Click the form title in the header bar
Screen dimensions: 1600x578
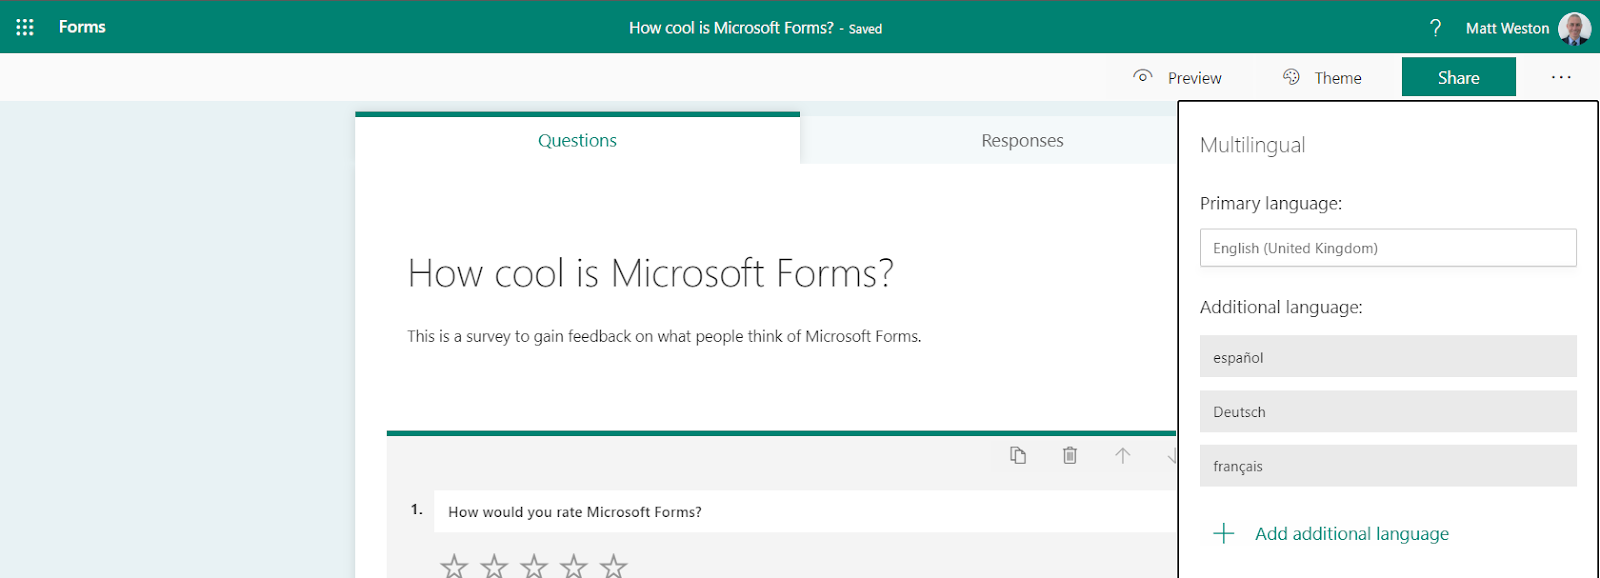pos(731,28)
